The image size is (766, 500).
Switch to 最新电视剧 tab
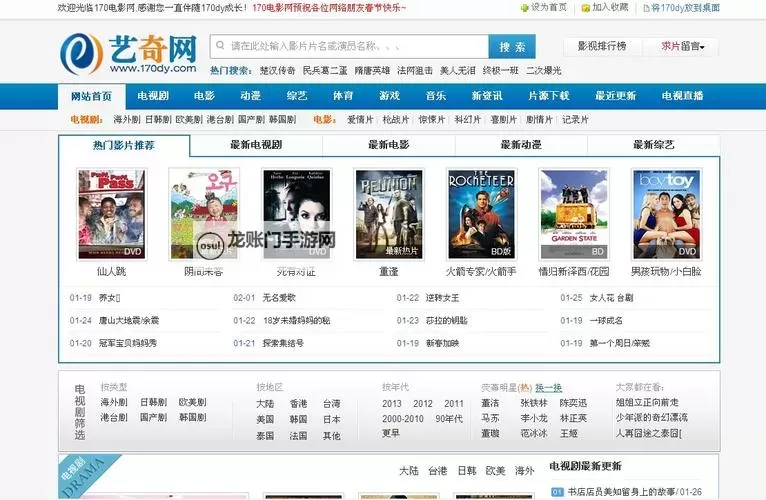(x=256, y=145)
